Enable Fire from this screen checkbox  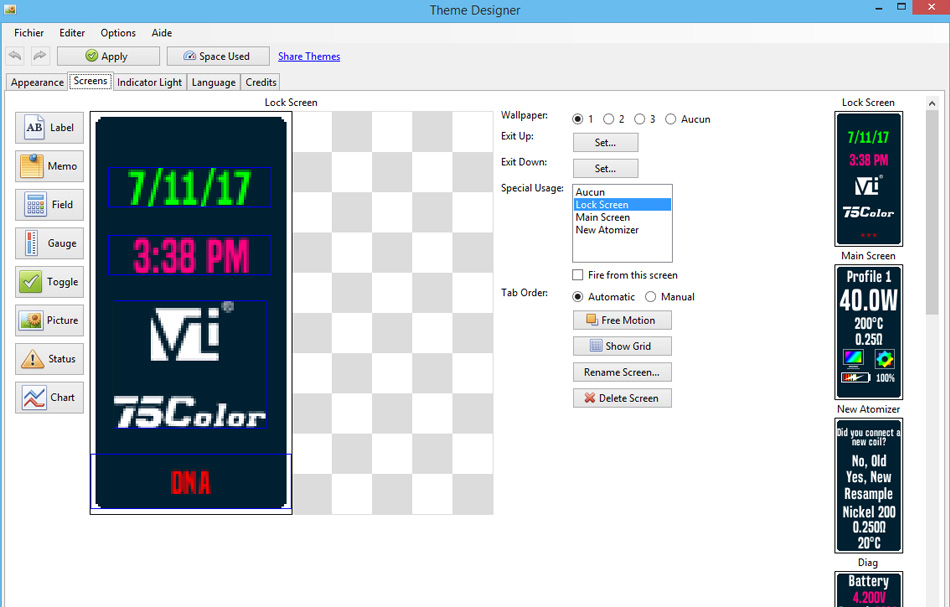click(x=578, y=275)
